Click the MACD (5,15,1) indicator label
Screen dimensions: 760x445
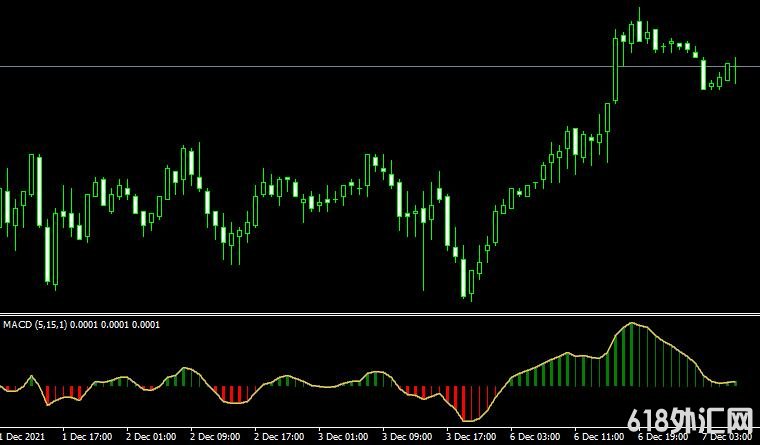click(x=81, y=325)
